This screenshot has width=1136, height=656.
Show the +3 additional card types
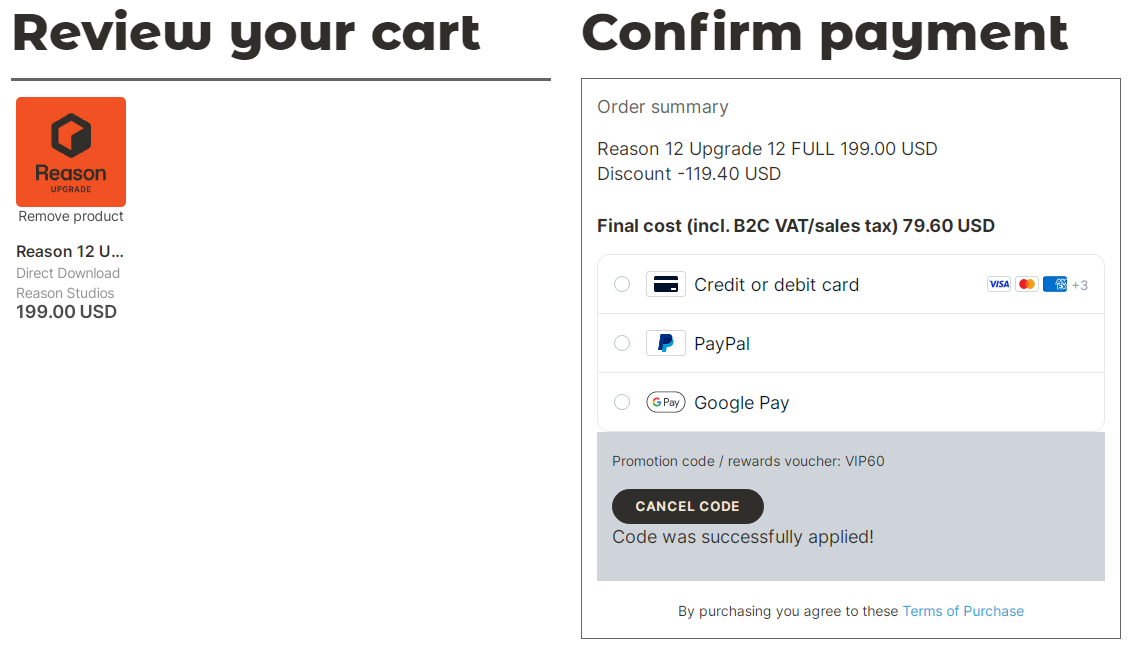pos(1080,285)
